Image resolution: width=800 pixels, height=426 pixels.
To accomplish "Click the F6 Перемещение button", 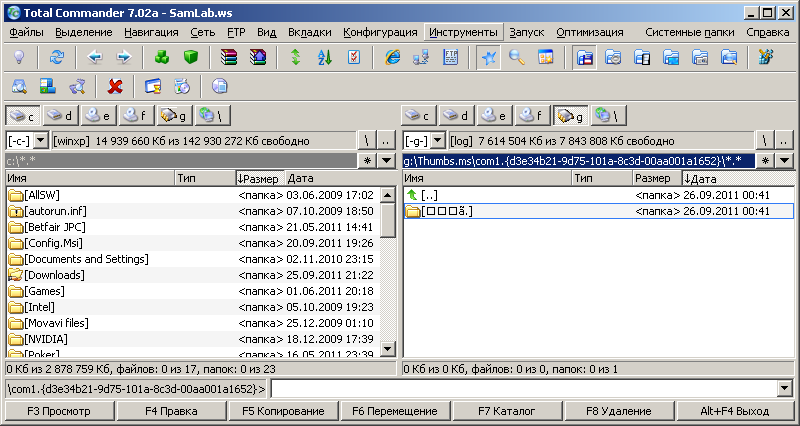I will (x=395, y=411).
